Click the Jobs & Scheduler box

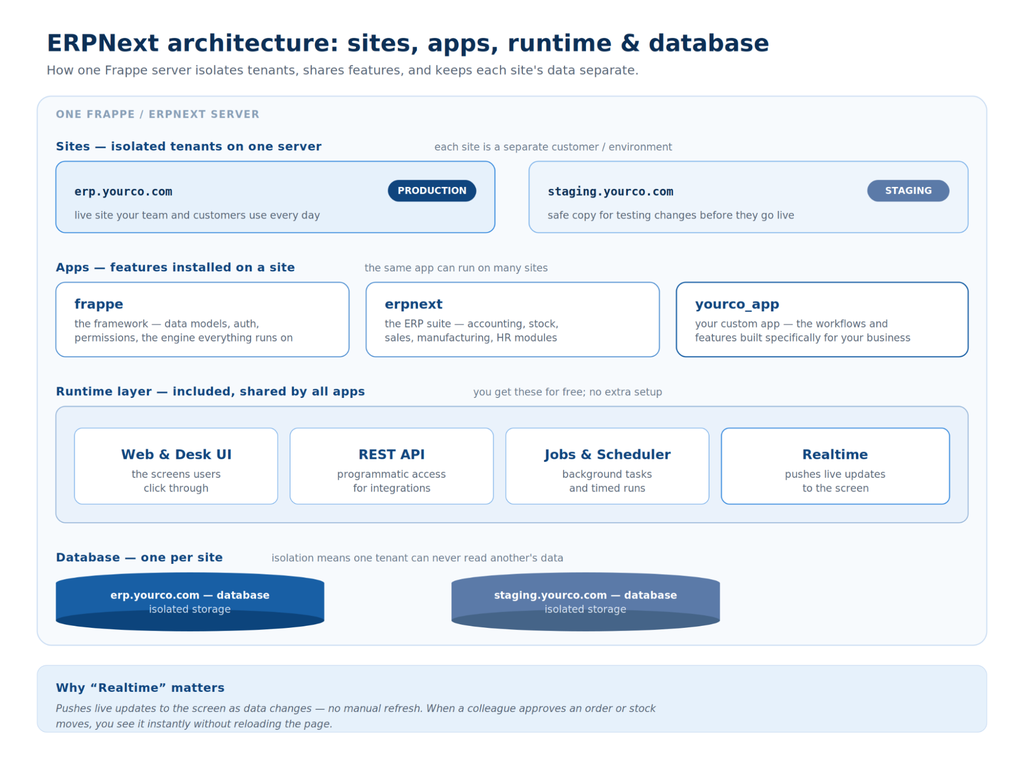pyautogui.click(x=607, y=466)
